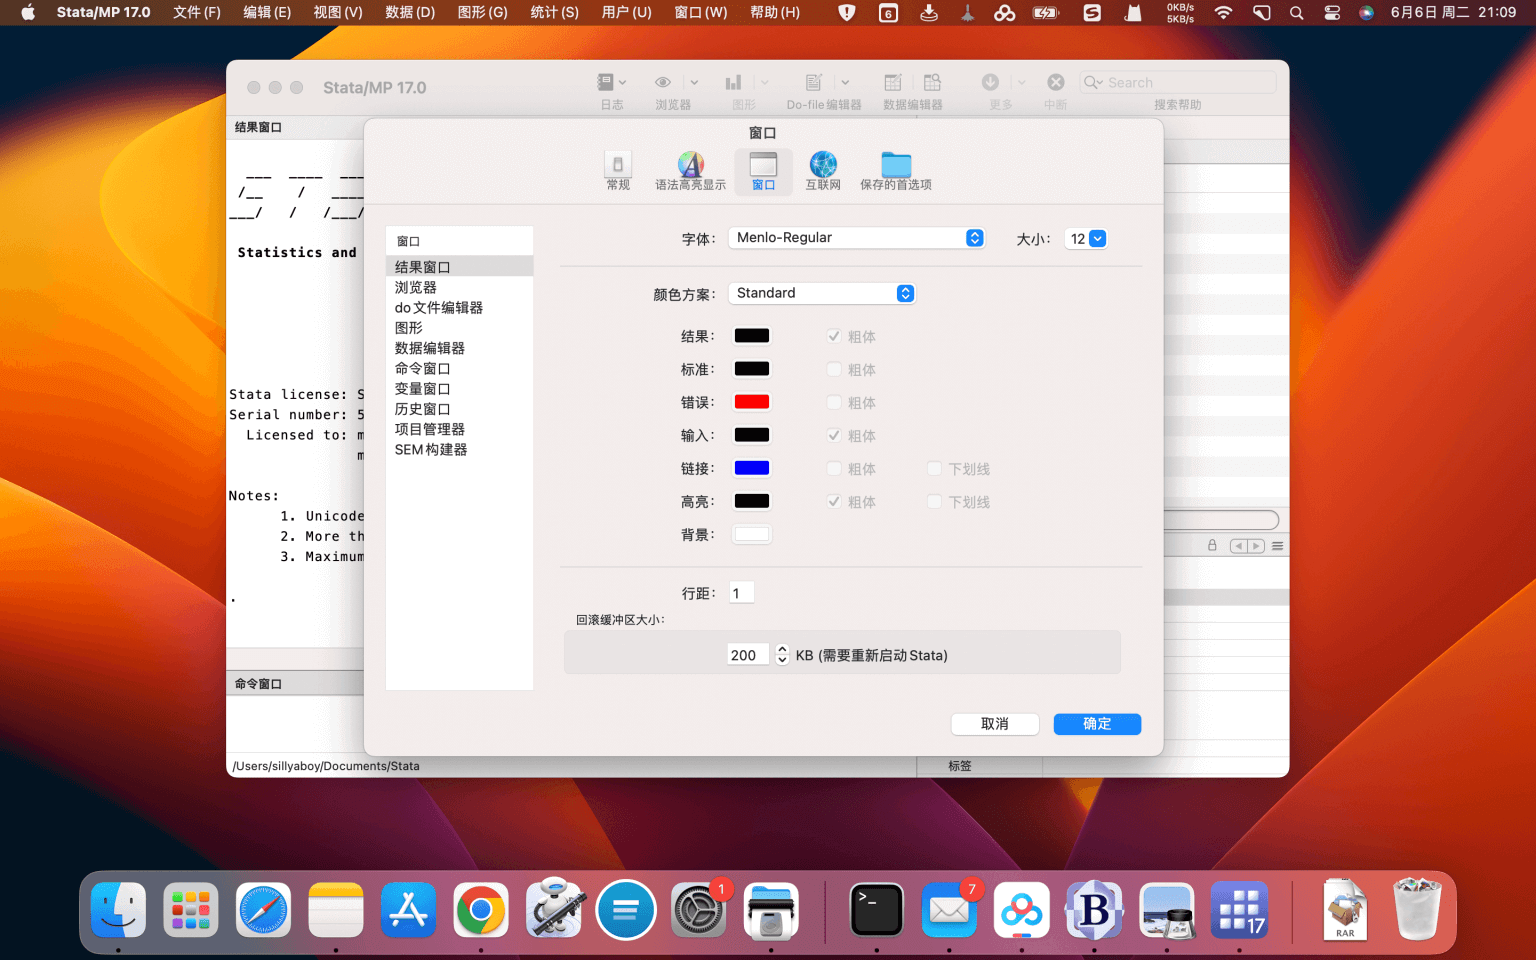Viewport: 1536px width, 960px height.
Task: Open the 字体 dropdown showing Menlo-Regular
Action: [856, 237]
